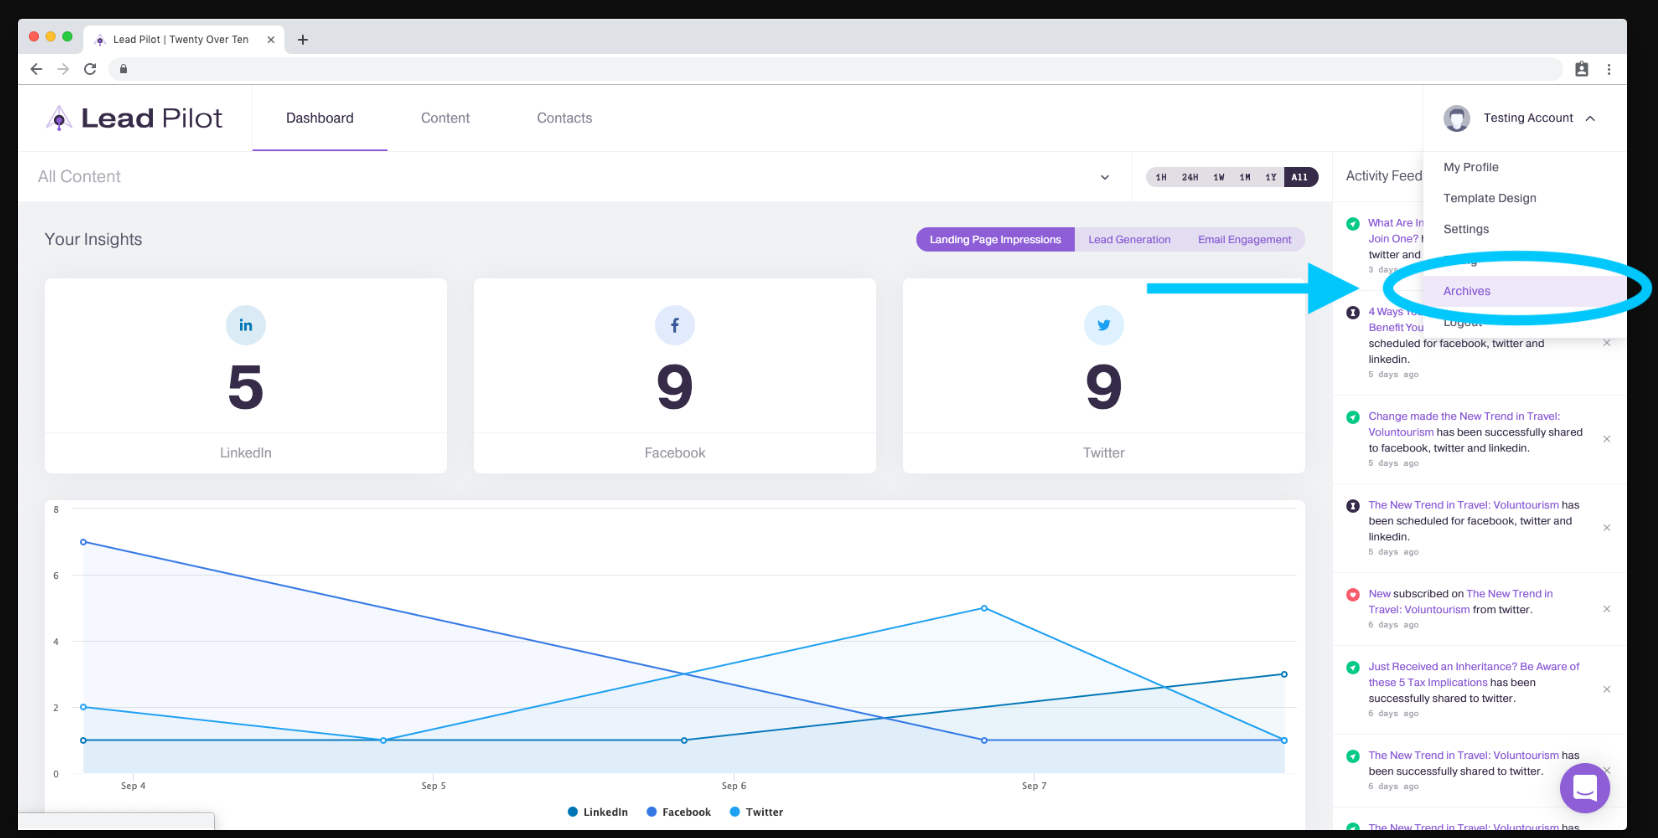Open Settings from account menu
The image size is (1658, 838).
click(1466, 229)
